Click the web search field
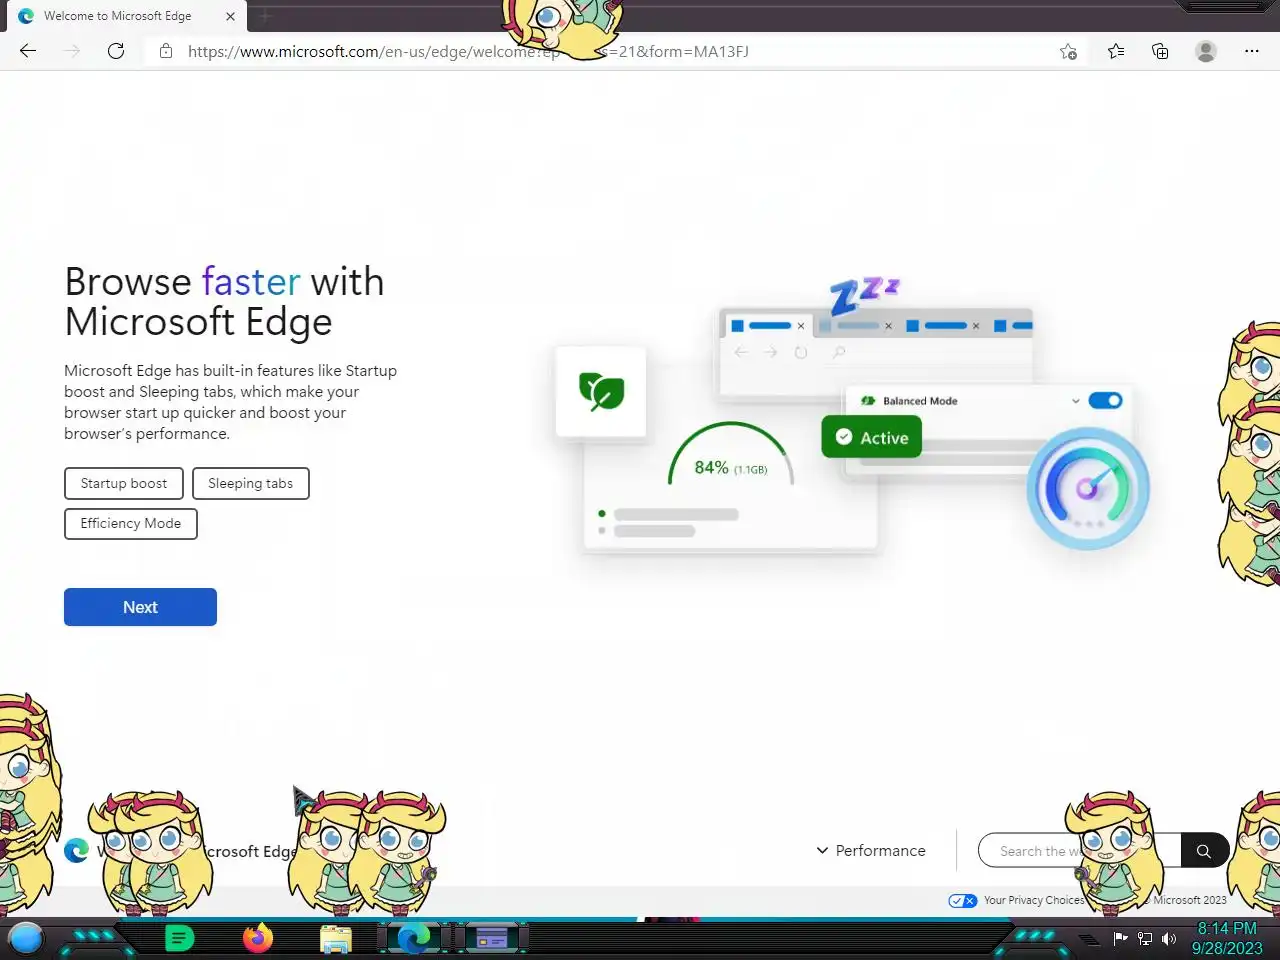This screenshot has width=1280, height=960. (1080, 851)
